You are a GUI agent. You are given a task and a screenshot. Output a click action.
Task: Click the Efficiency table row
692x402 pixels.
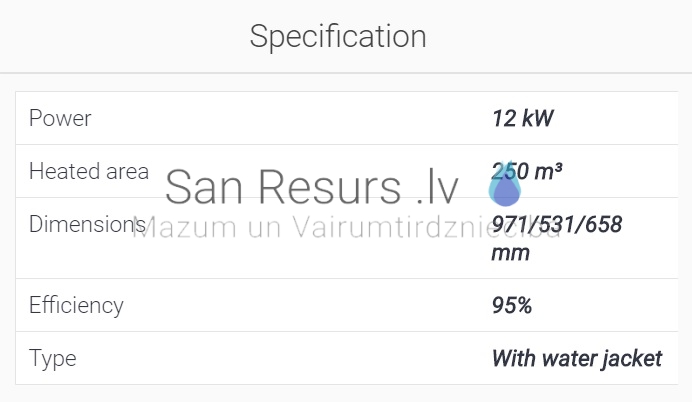347,305
